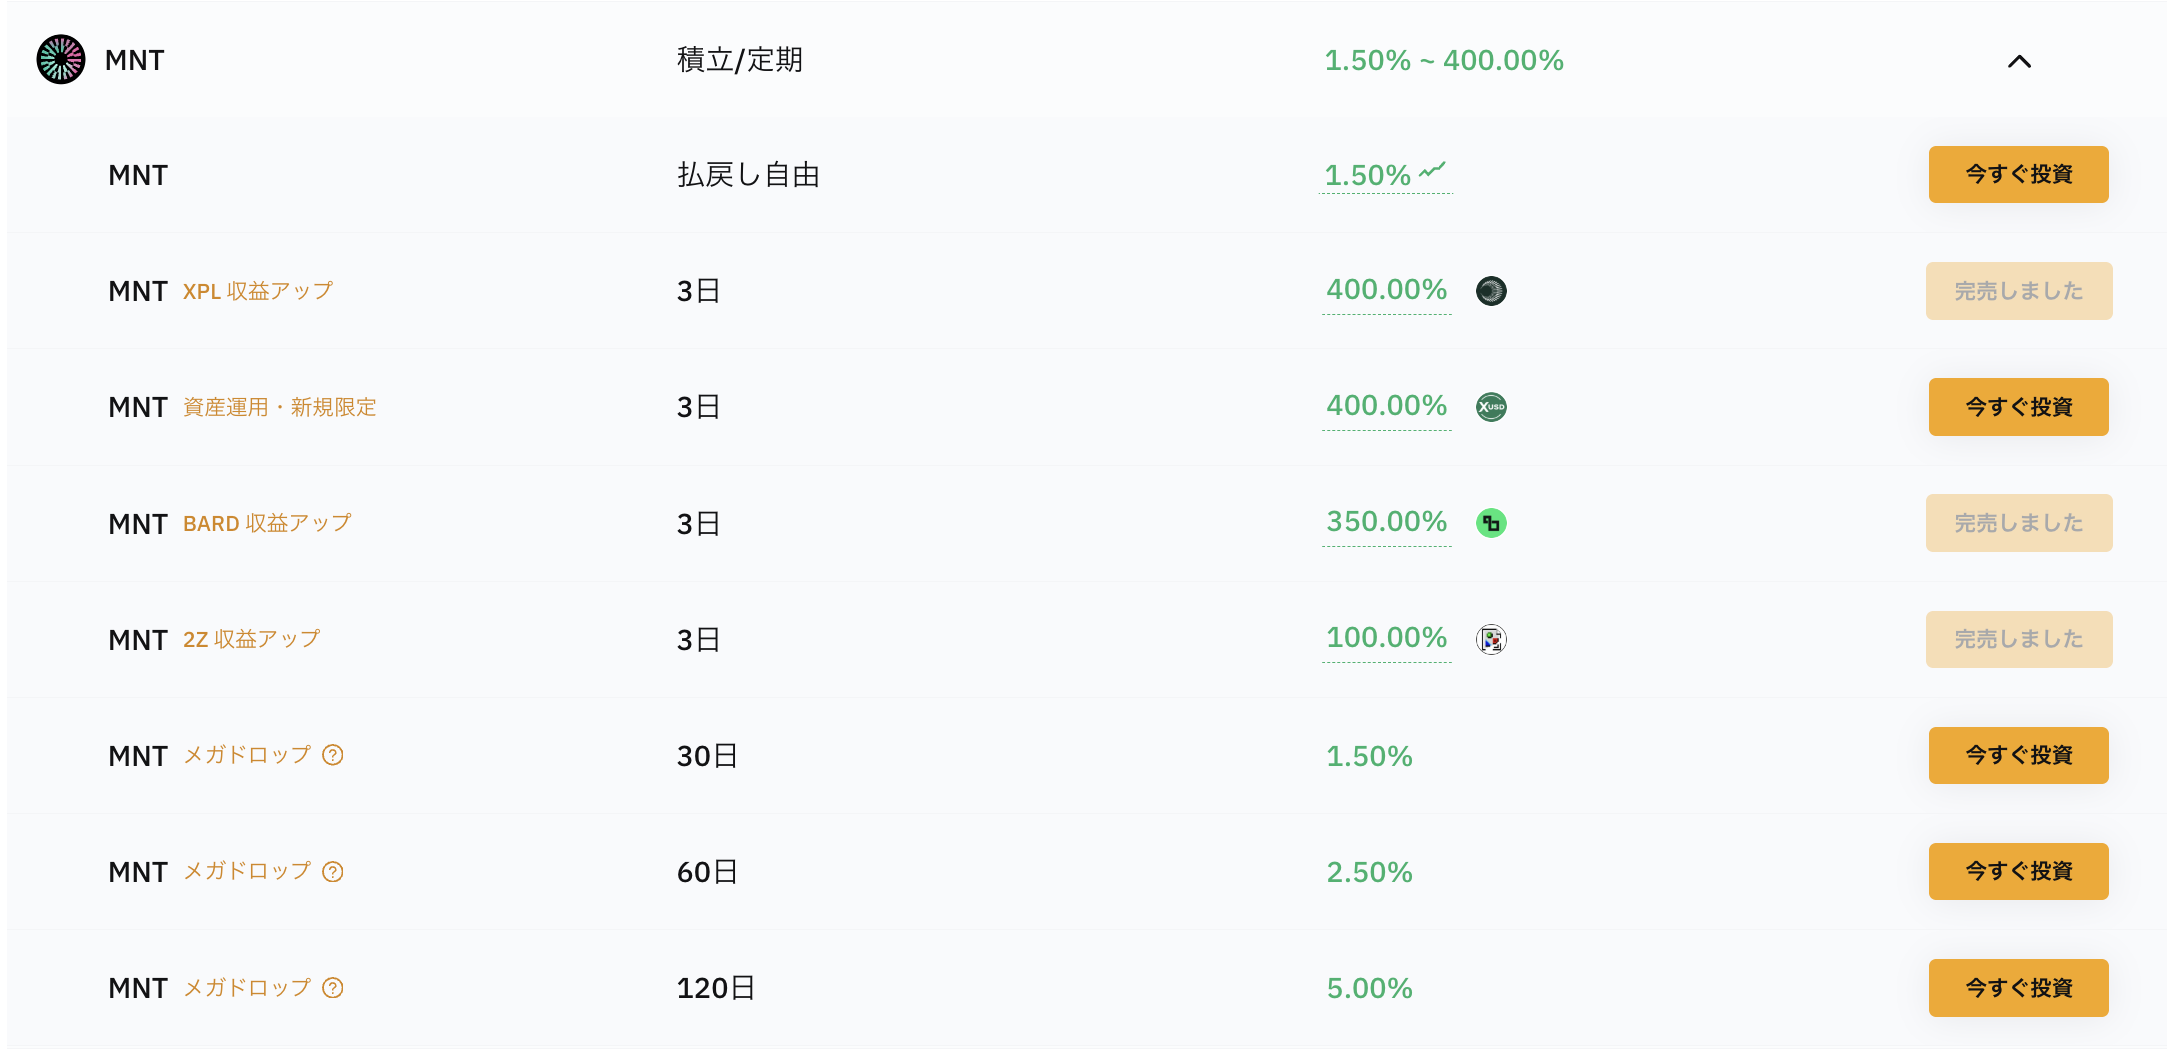Click the XUSD token icon next to 400.00%
Screen dimensions: 2170x1052
pyautogui.click(x=1491, y=407)
